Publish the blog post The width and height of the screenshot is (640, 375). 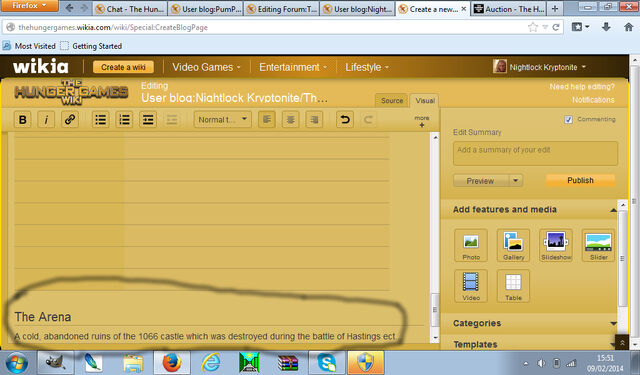(580, 180)
